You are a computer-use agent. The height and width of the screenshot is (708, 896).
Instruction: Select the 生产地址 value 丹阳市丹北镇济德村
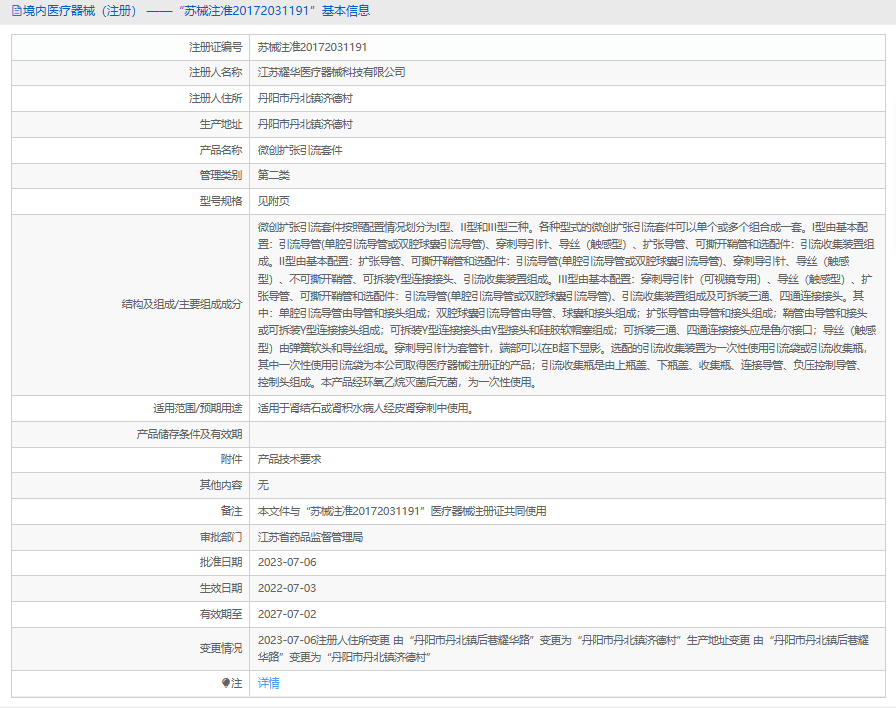point(305,124)
